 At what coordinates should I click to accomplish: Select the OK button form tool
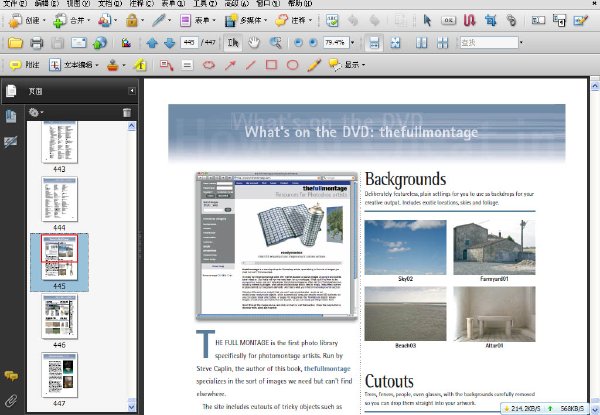448,20
